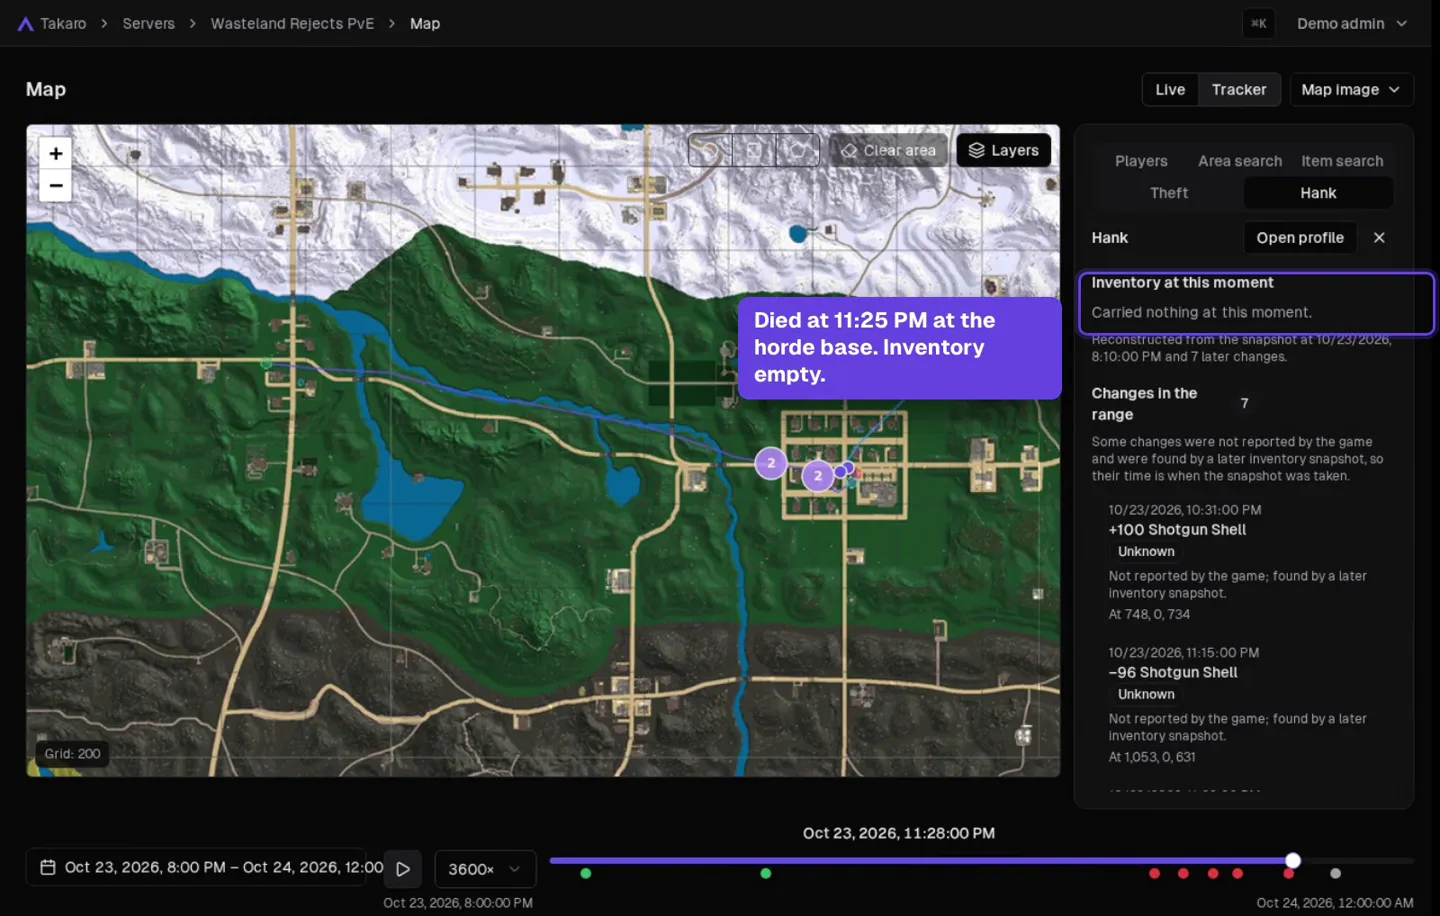1440x916 pixels.
Task: Click the white timeline slider handle
Action: click(1293, 861)
